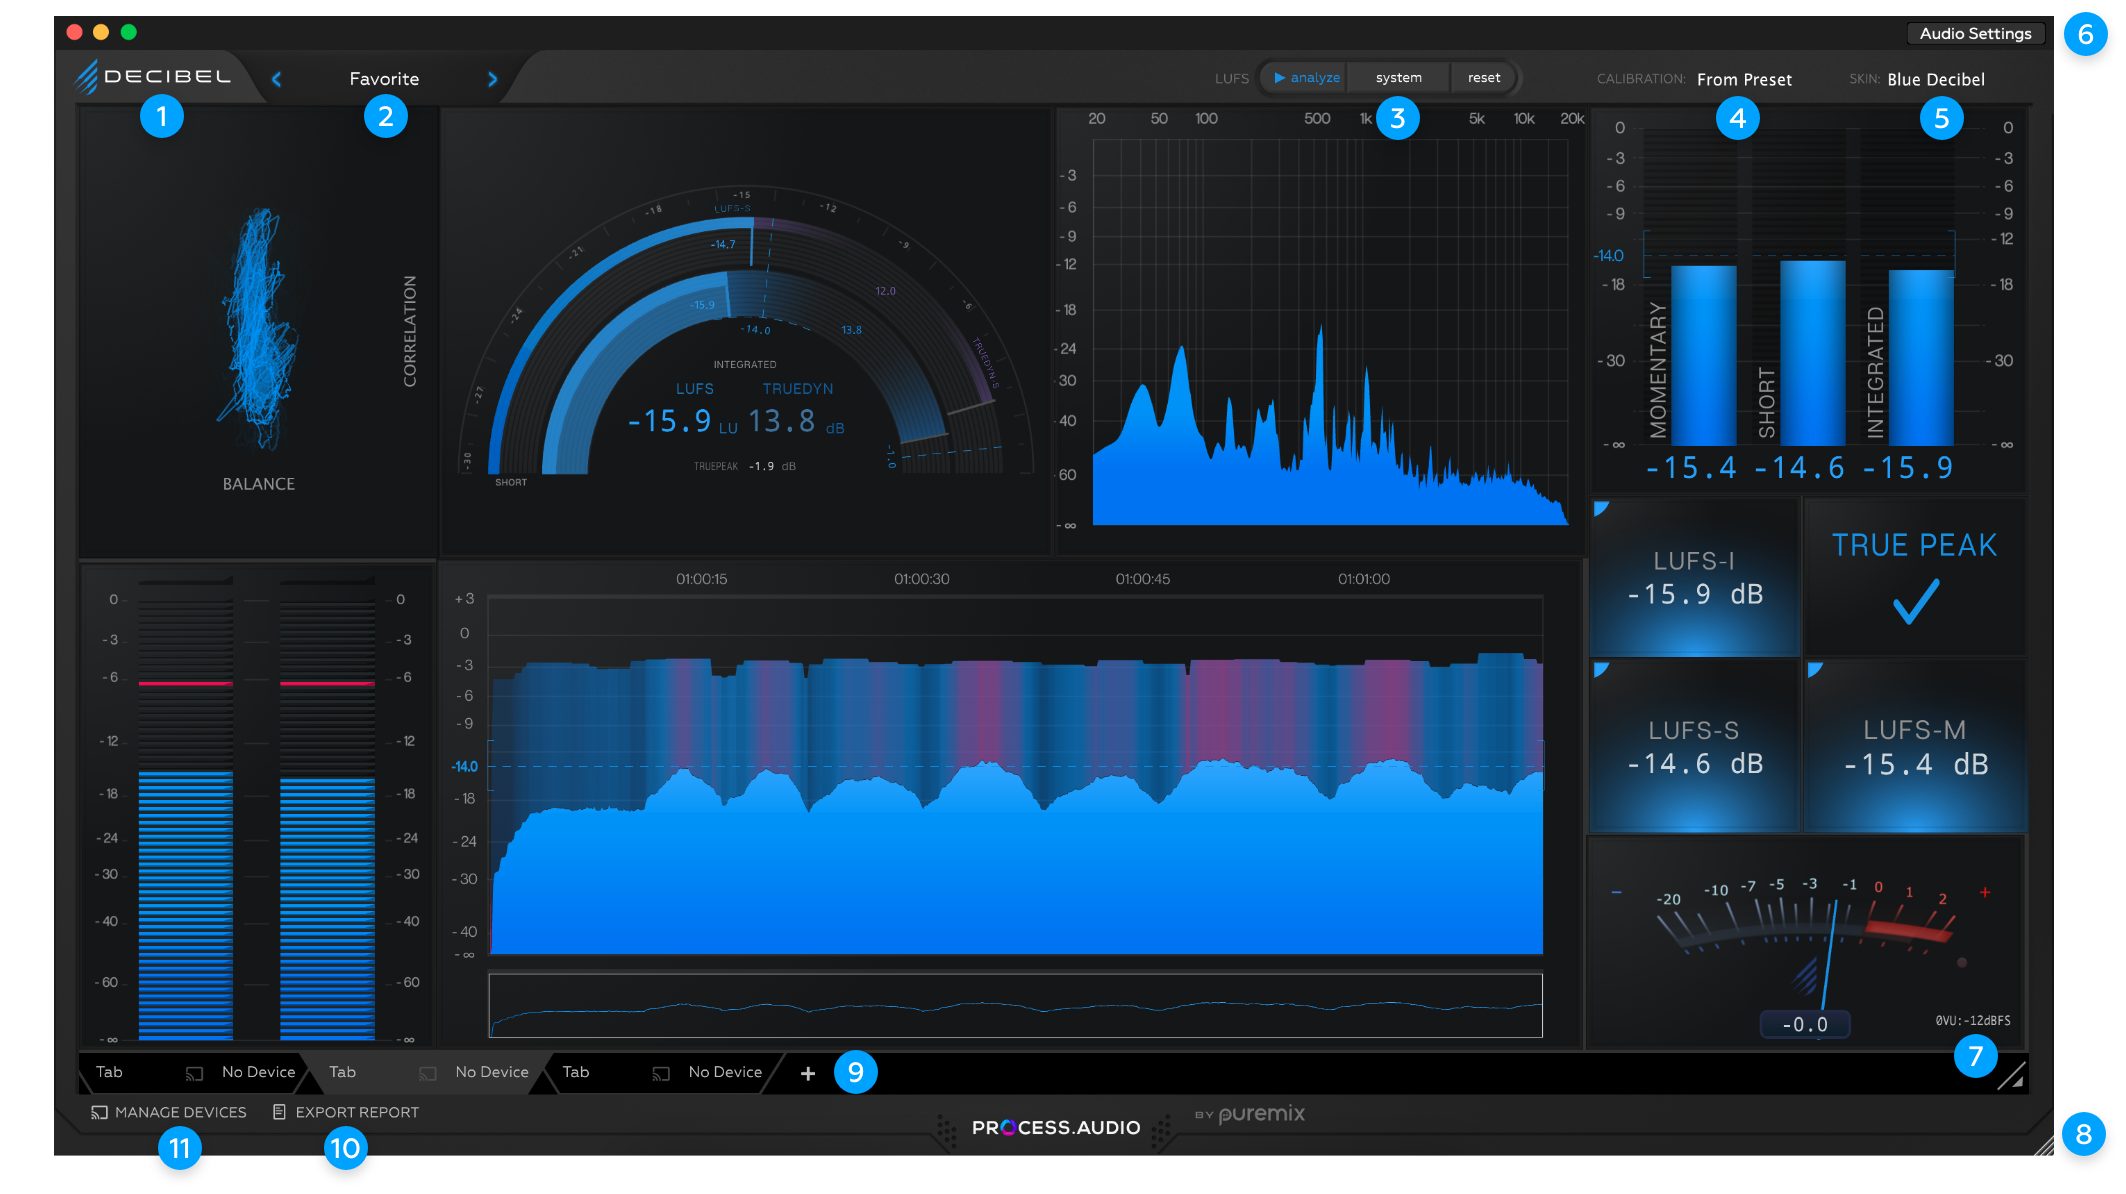Open the Favorite preset dropdown
Screen dimensions: 2126x1194
[384, 79]
